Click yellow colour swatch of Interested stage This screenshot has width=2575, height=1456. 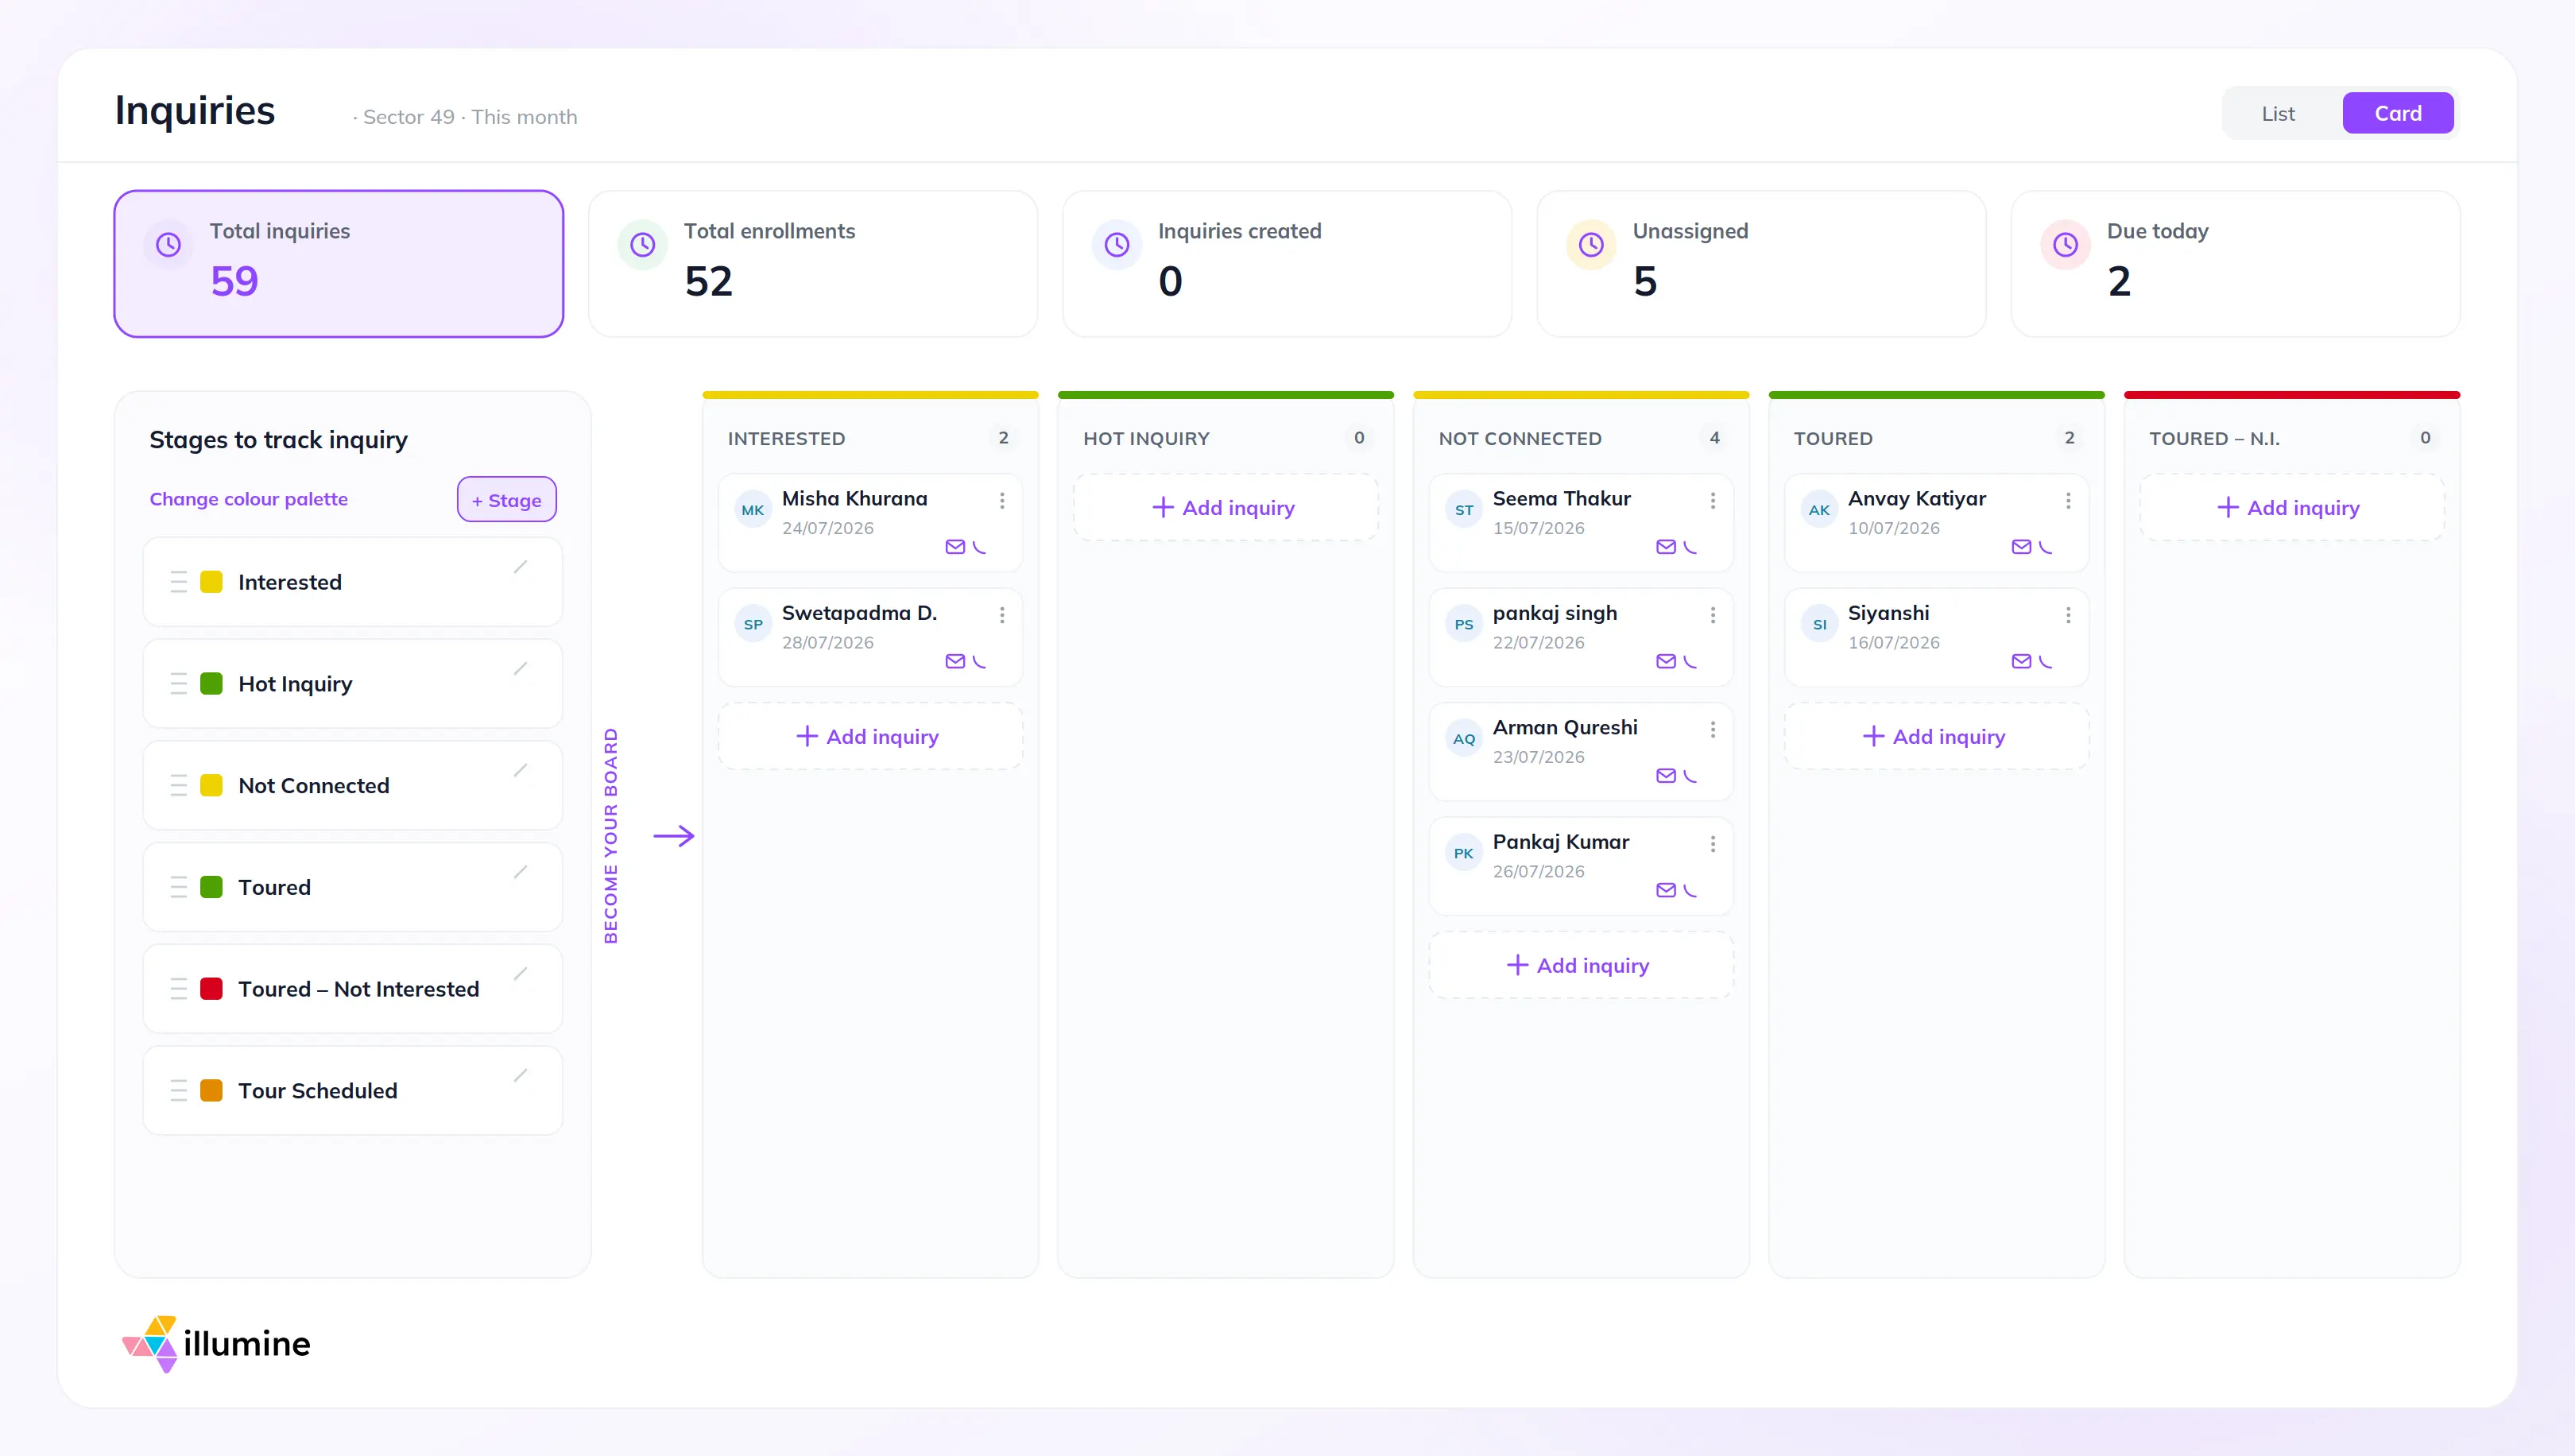211,582
